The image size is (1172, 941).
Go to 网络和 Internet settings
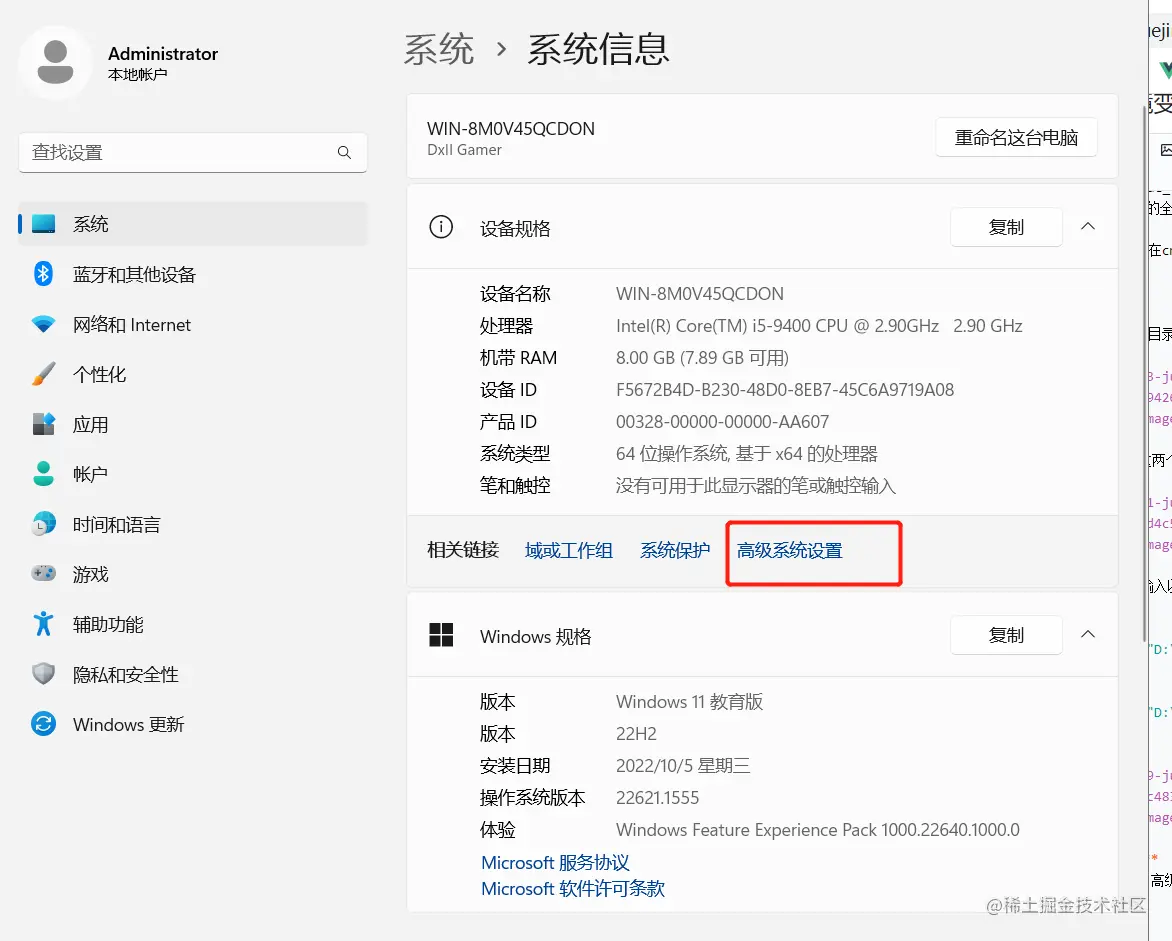point(193,324)
